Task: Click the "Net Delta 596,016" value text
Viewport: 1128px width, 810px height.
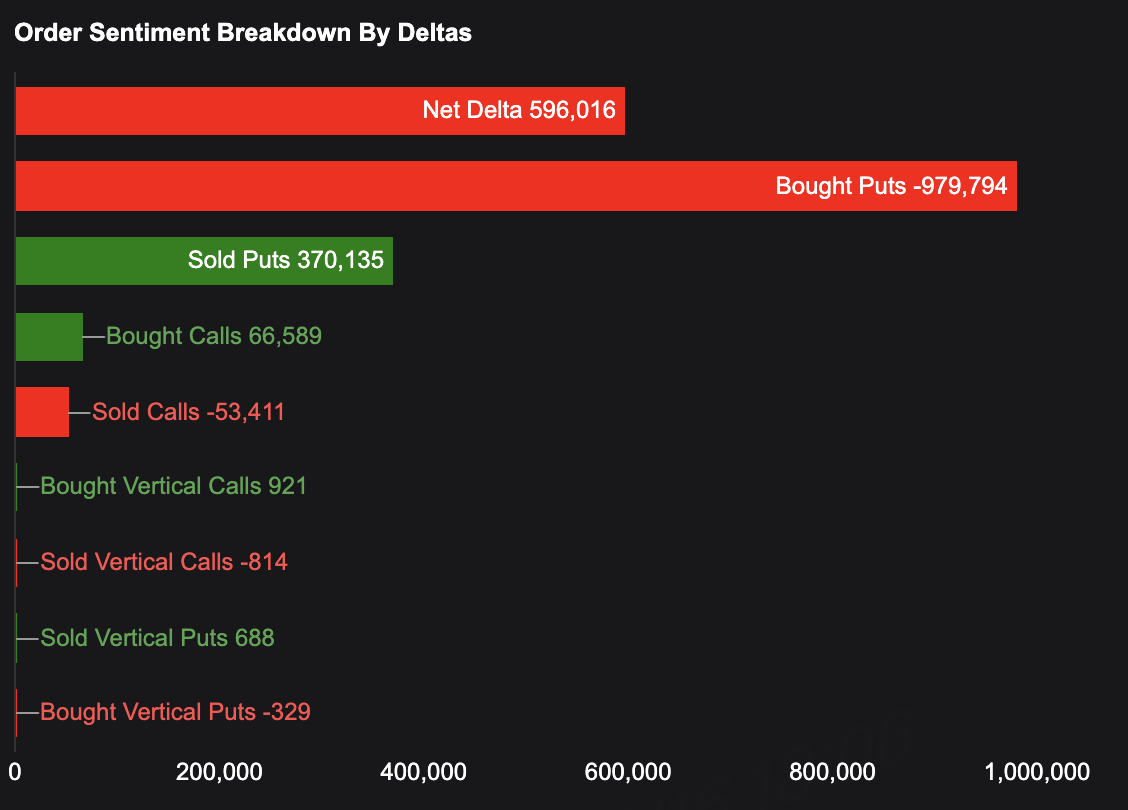Action: [519, 110]
